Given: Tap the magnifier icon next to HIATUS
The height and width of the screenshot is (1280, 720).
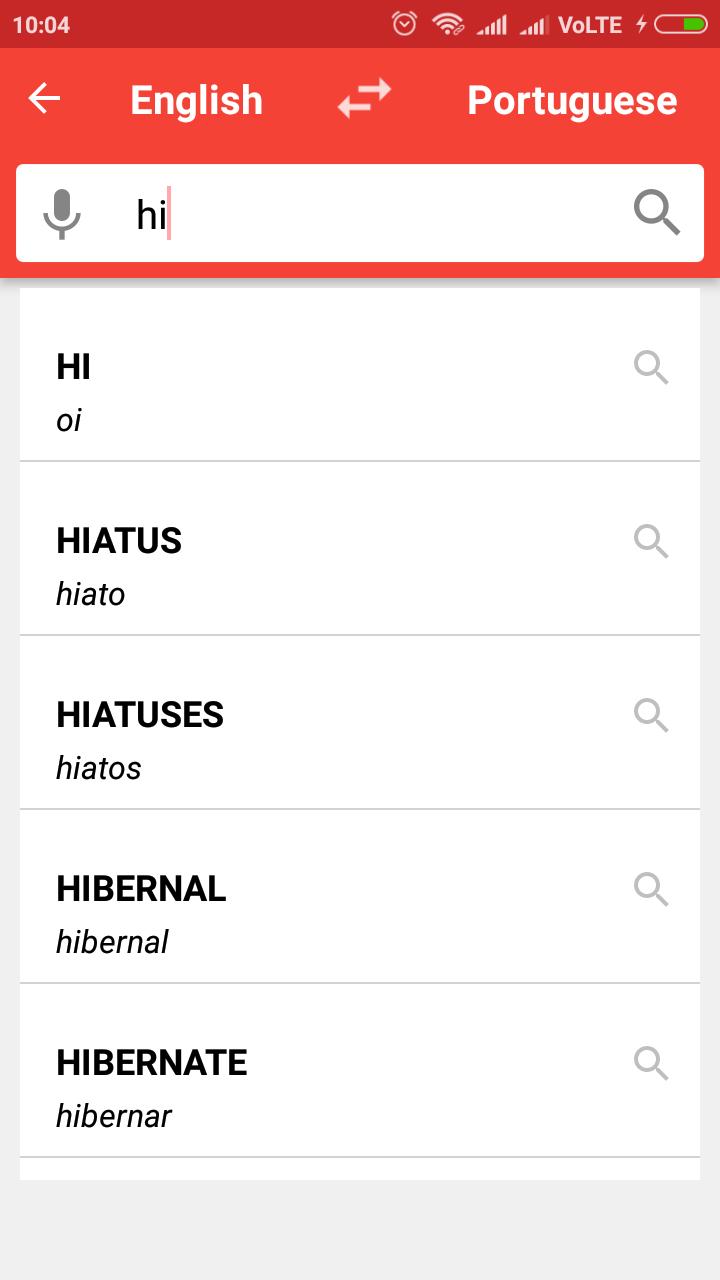Looking at the screenshot, I should click(651, 541).
